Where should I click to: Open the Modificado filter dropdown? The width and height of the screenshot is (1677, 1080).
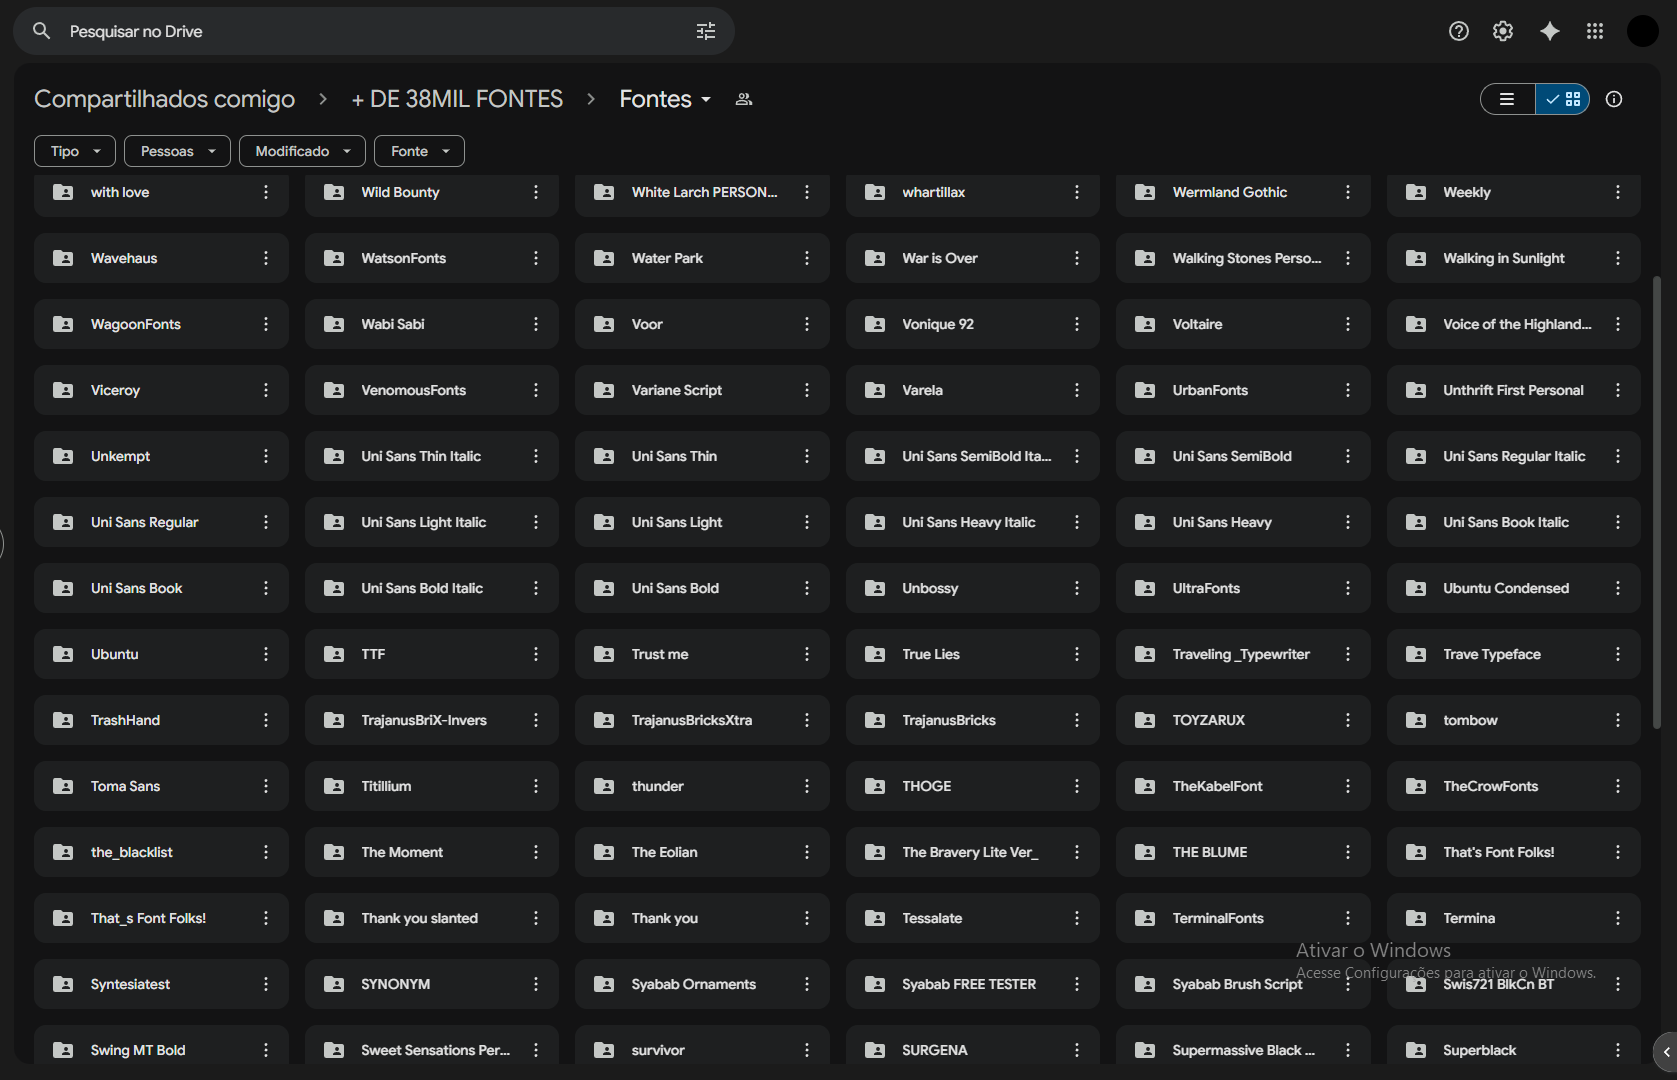click(x=302, y=151)
